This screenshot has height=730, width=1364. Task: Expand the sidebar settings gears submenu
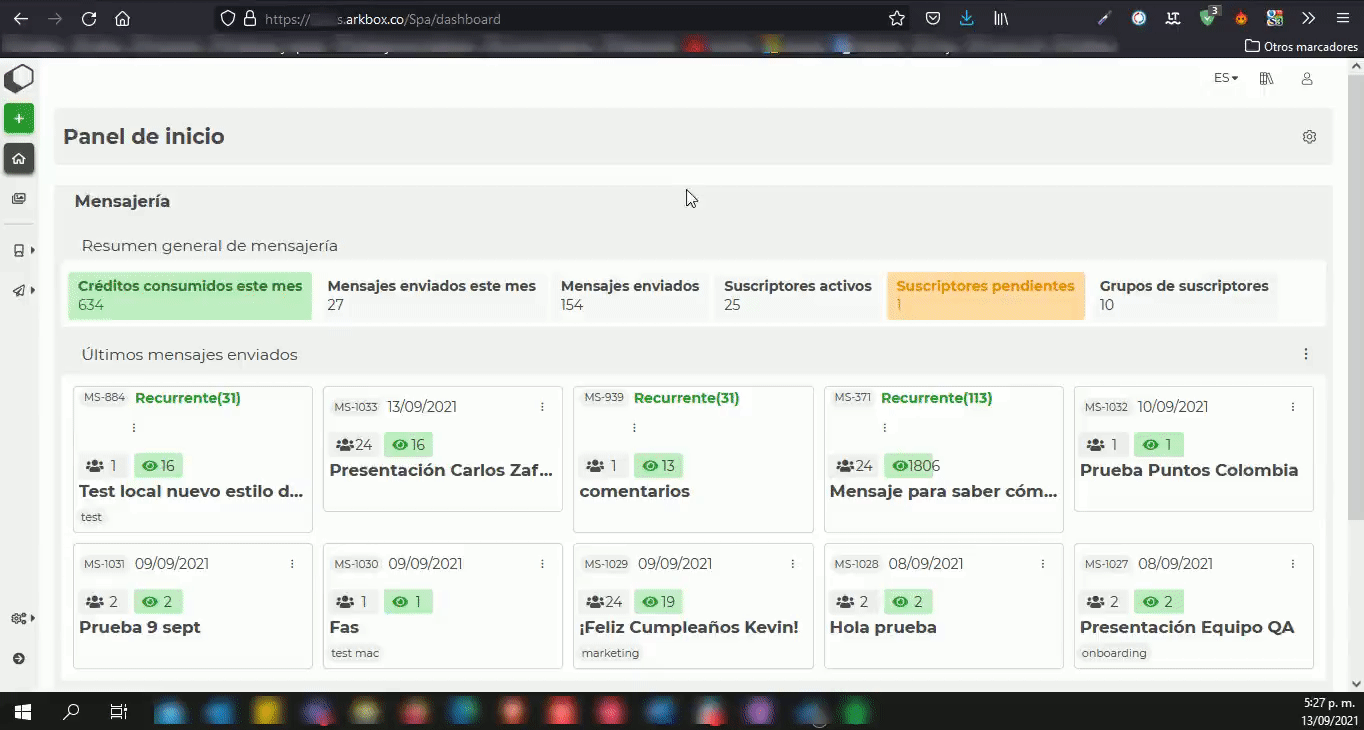21,618
